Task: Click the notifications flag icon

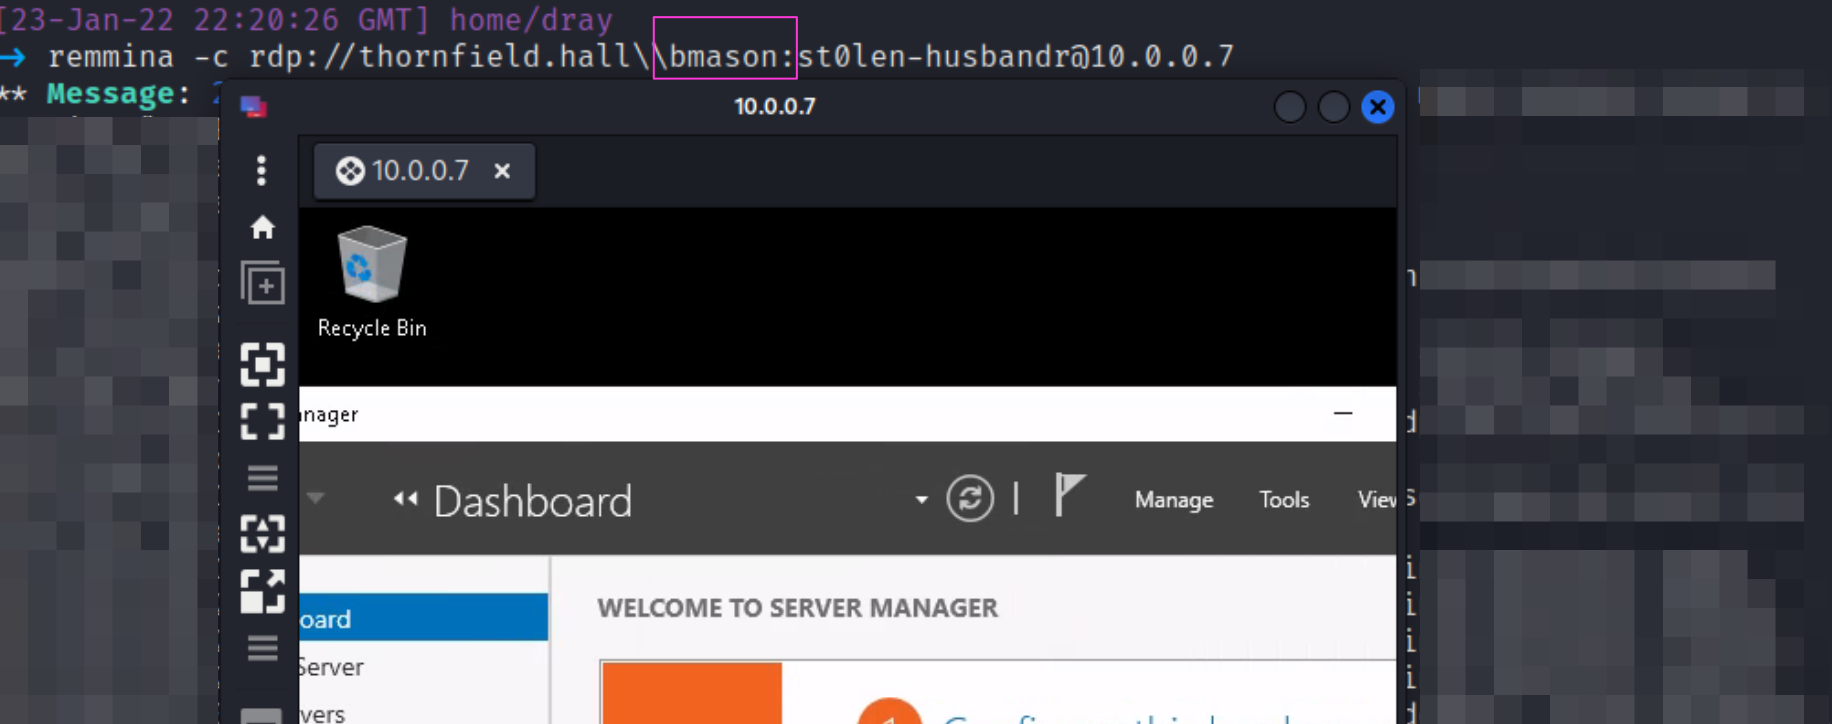Action: pyautogui.click(x=1068, y=495)
